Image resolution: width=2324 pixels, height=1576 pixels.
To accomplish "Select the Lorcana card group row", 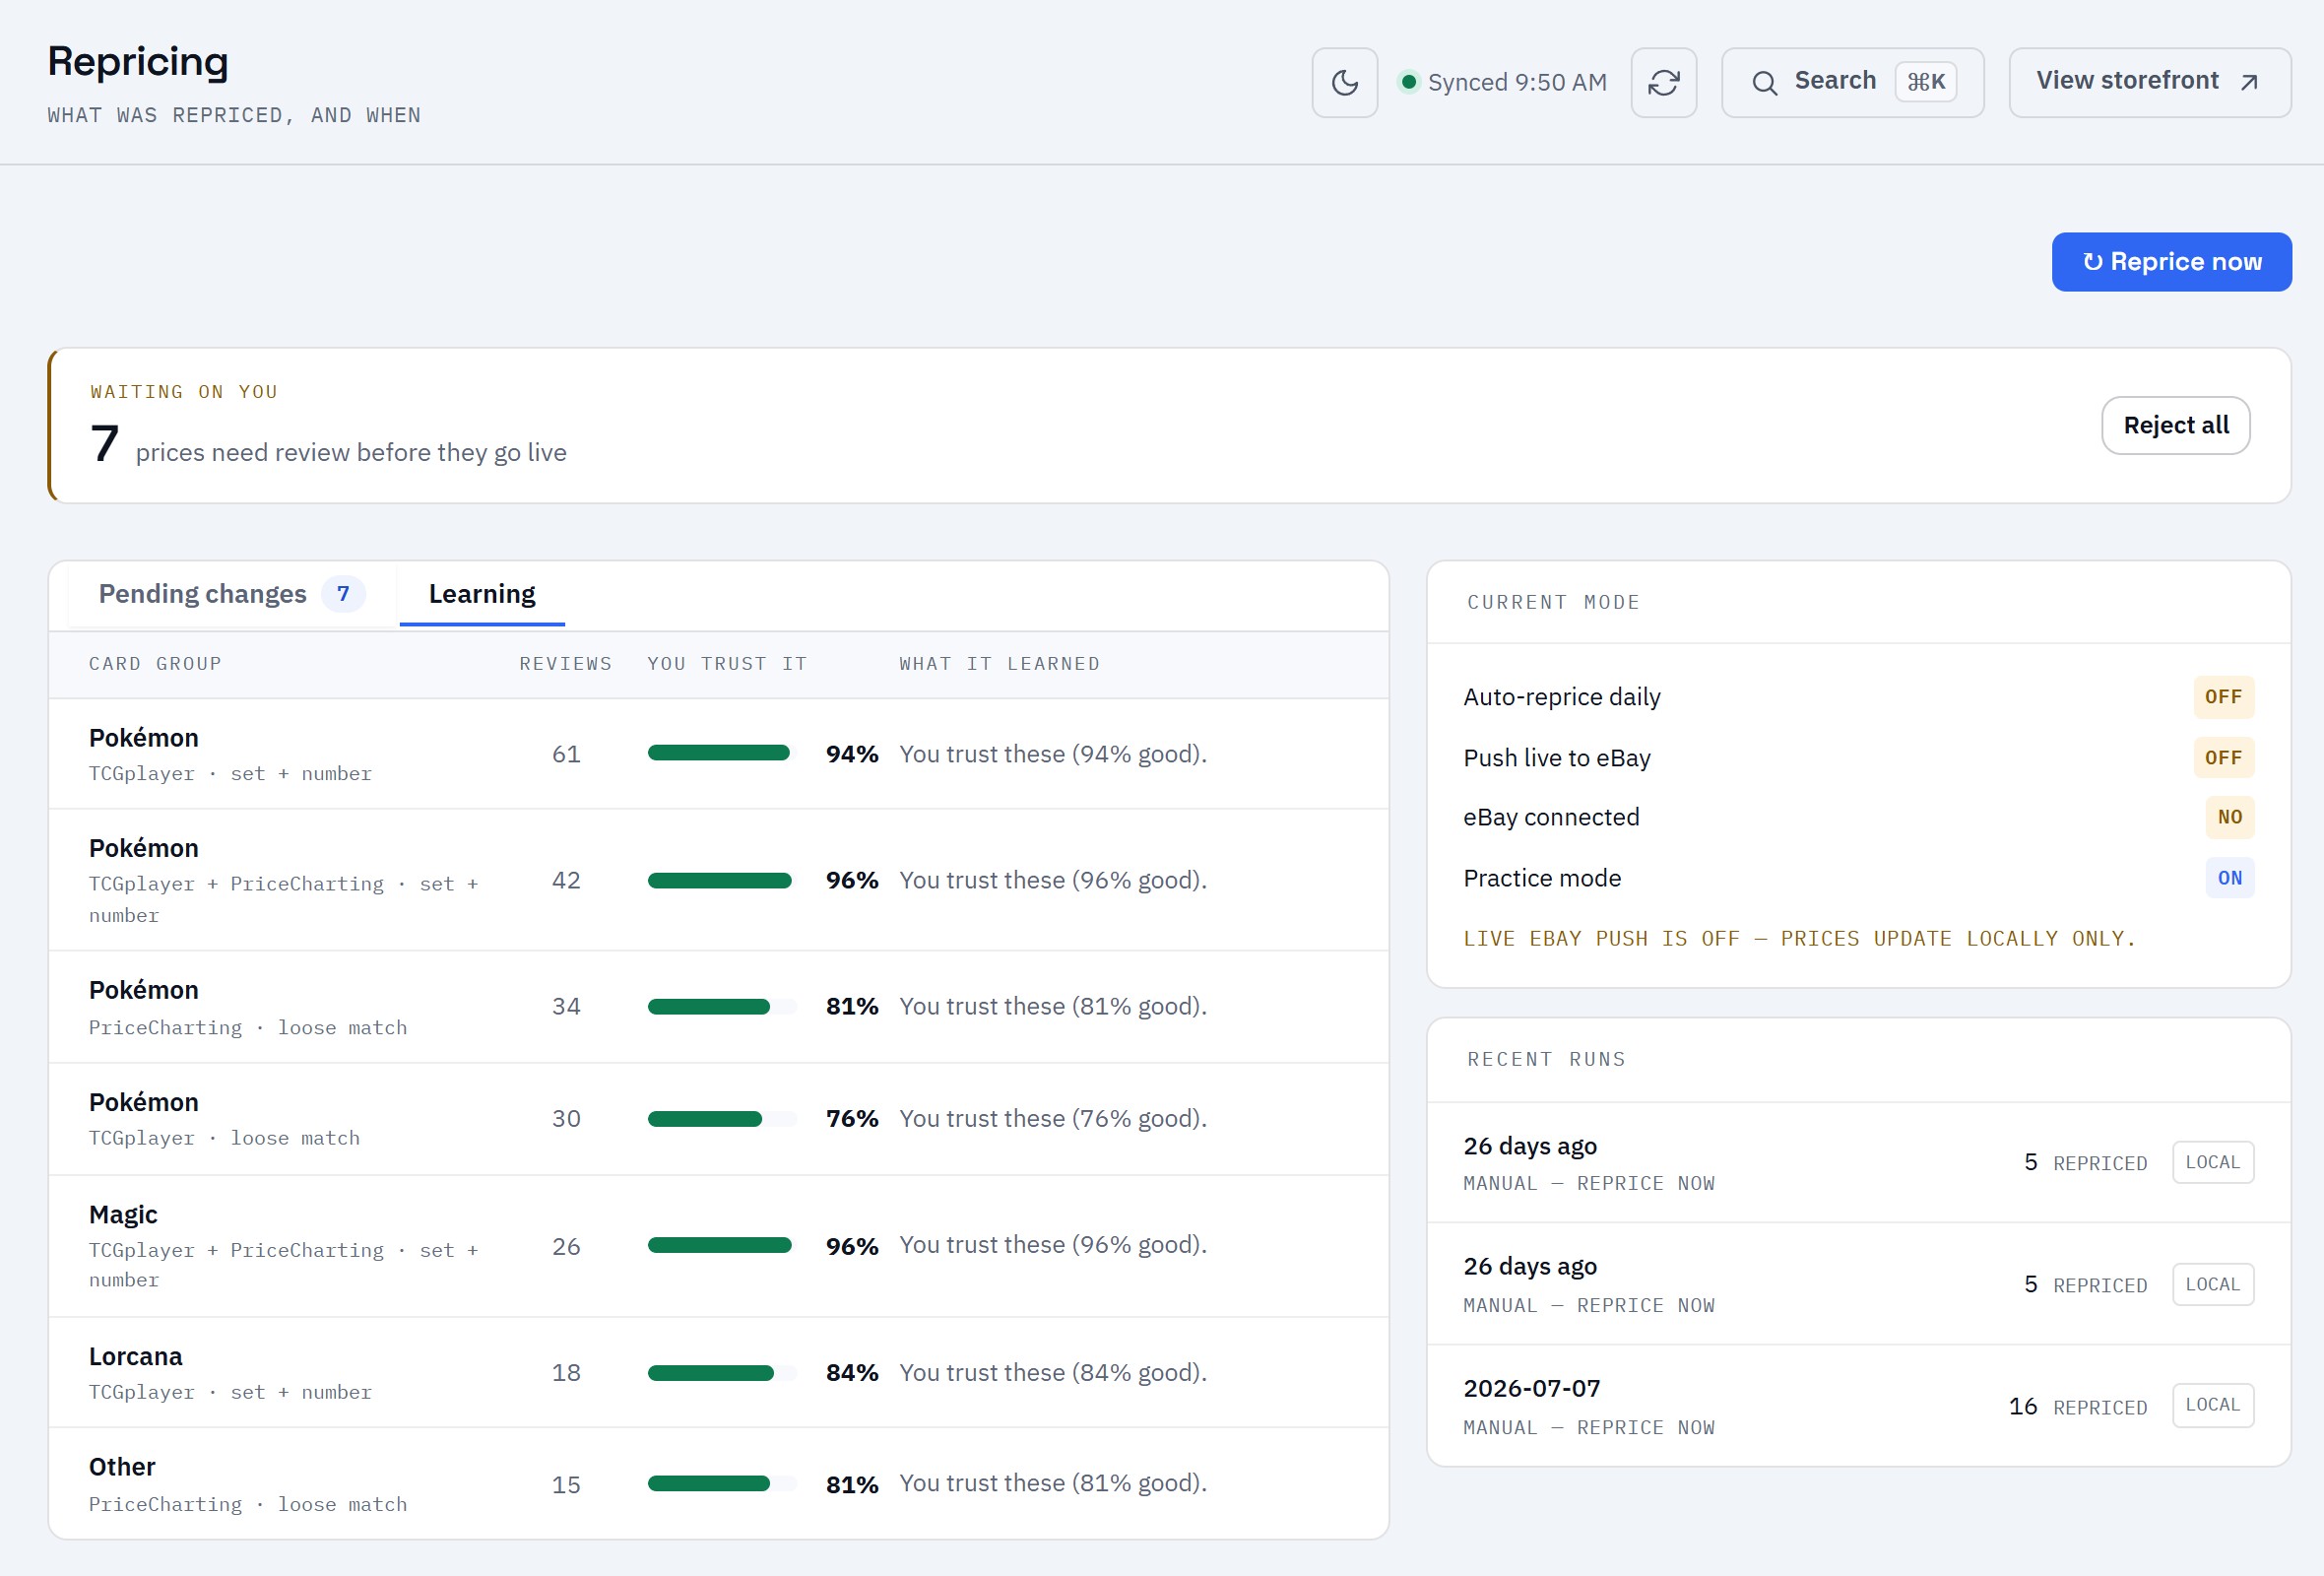I will point(718,1372).
